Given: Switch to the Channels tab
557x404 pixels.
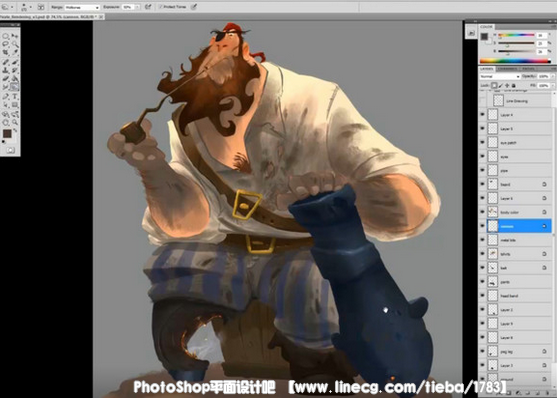Looking at the screenshot, I should click(x=507, y=69).
